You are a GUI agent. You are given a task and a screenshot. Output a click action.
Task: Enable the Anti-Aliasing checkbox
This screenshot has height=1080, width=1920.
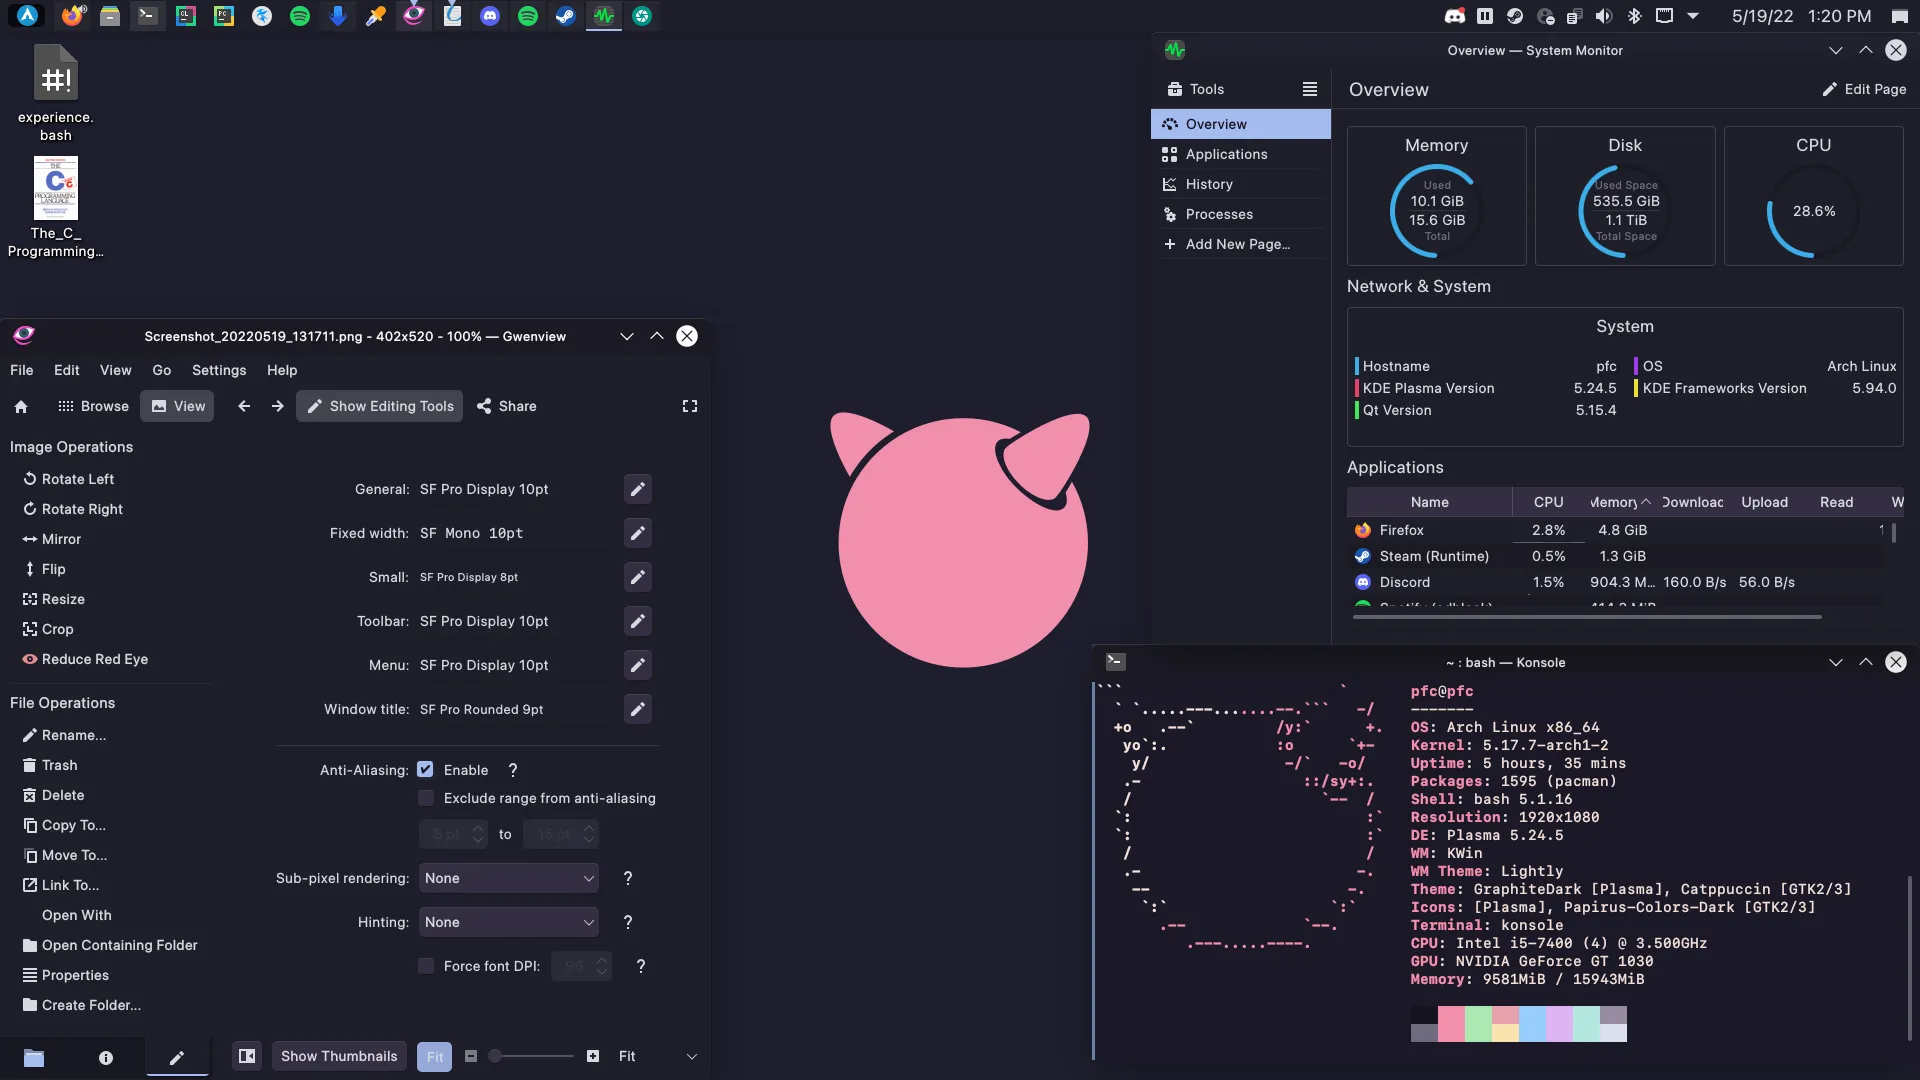pyautogui.click(x=426, y=769)
